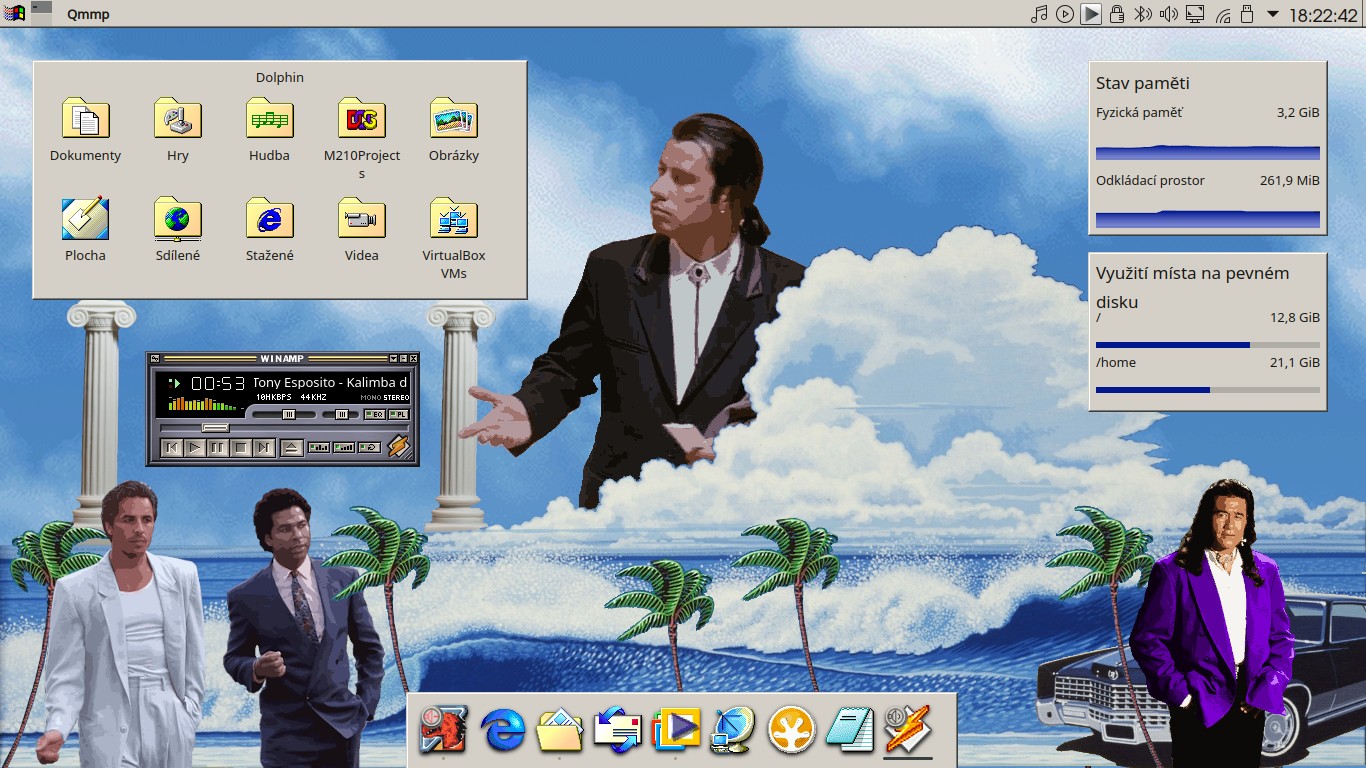The width and height of the screenshot is (1366, 768).
Task: Click the 'Dolphin' folder view title
Action: tap(280, 77)
